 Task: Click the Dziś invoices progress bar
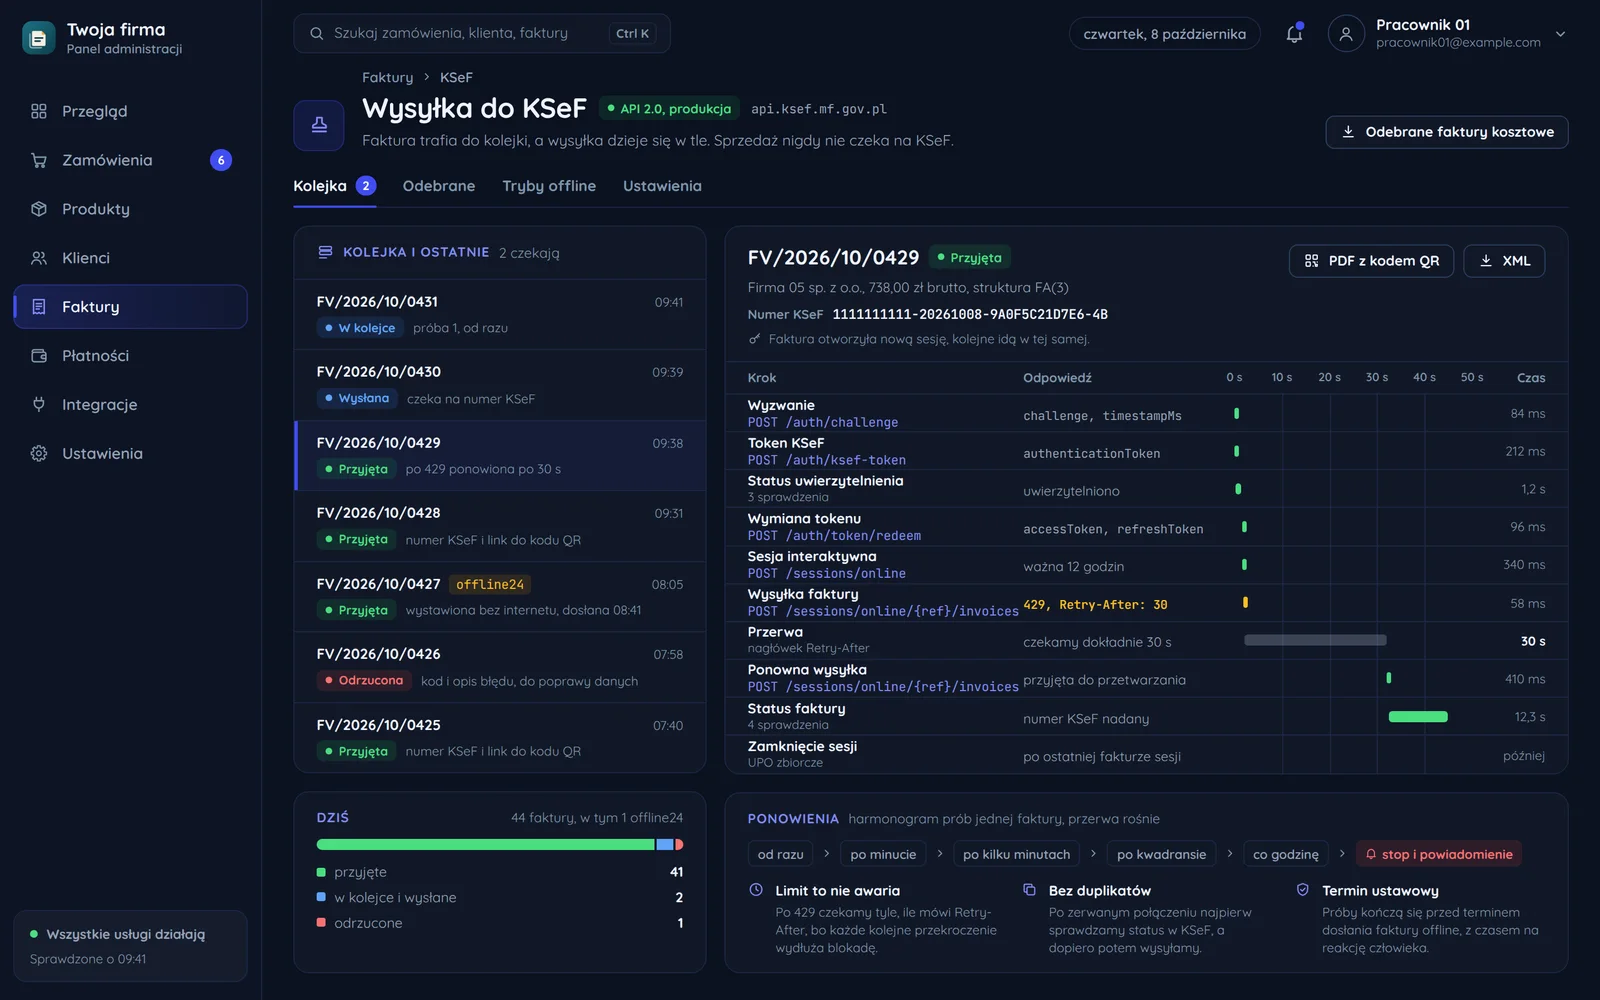coord(500,845)
